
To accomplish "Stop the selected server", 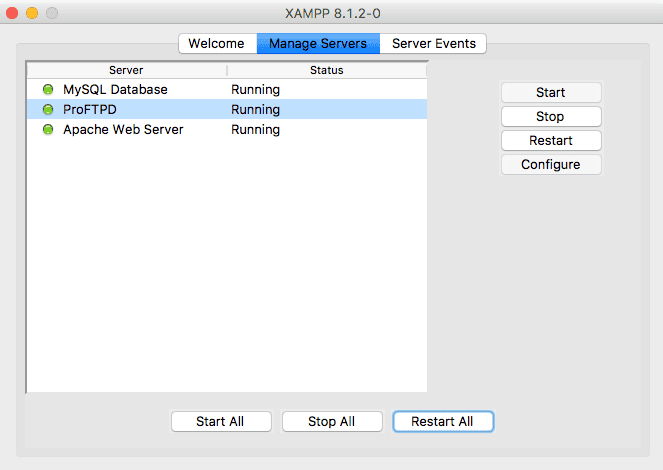I will (x=550, y=116).
